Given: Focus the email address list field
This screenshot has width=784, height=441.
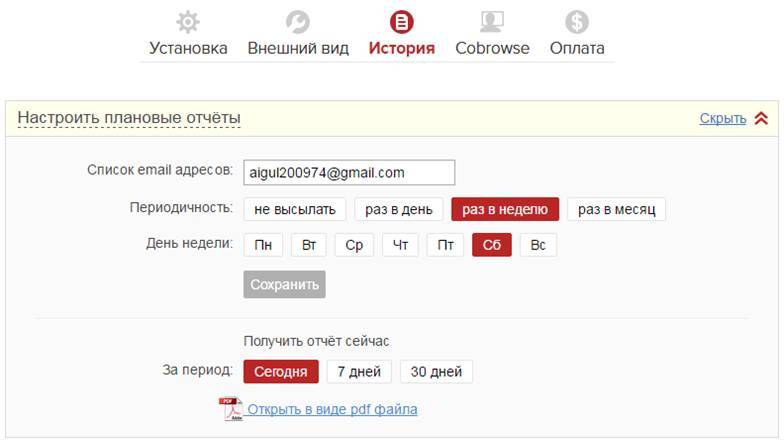Looking at the screenshot, I should click(349, 173).
